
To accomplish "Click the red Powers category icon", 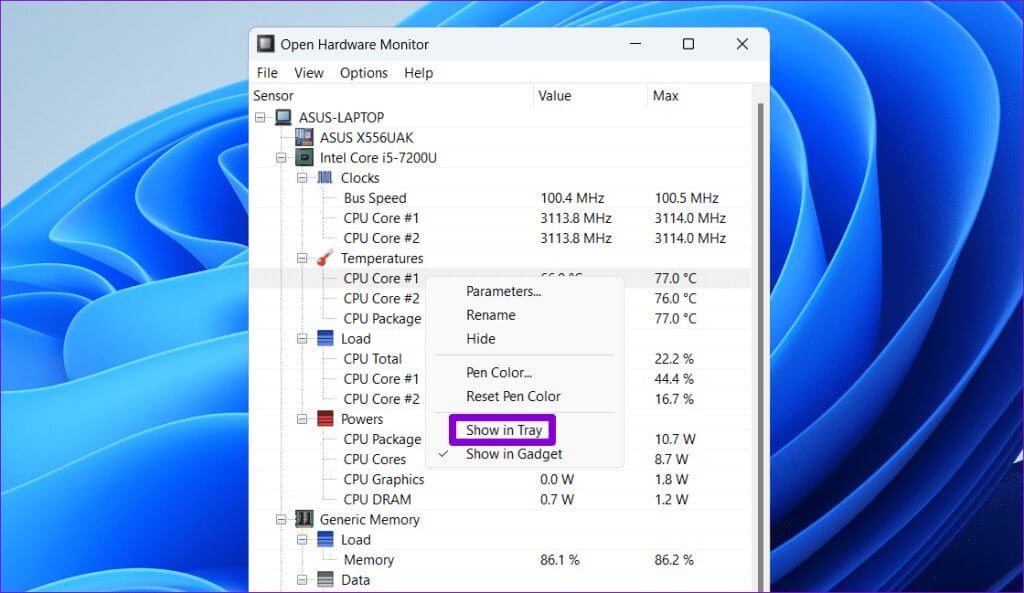I will pyautogui.click(x=325, y=419).
